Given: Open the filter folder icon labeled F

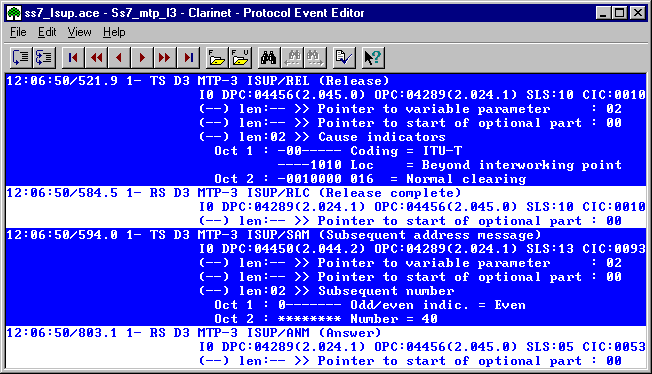Looking at the screenshot, I should tap(217, 57).
